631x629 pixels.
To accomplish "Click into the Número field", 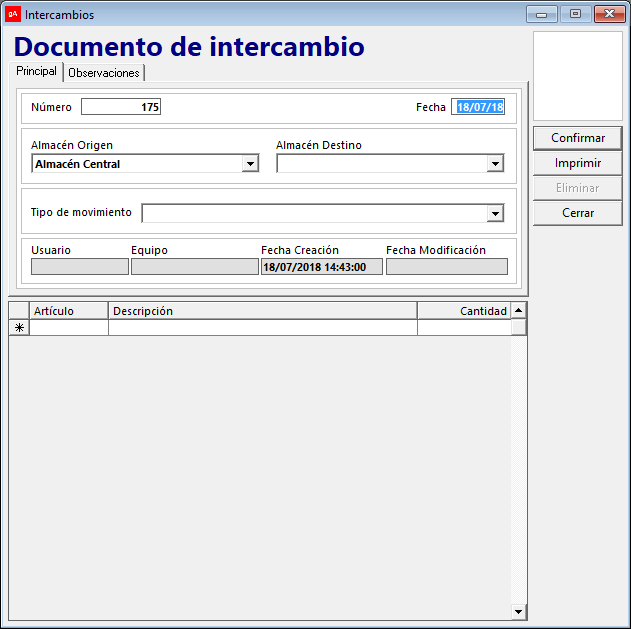I will [120, 107].
